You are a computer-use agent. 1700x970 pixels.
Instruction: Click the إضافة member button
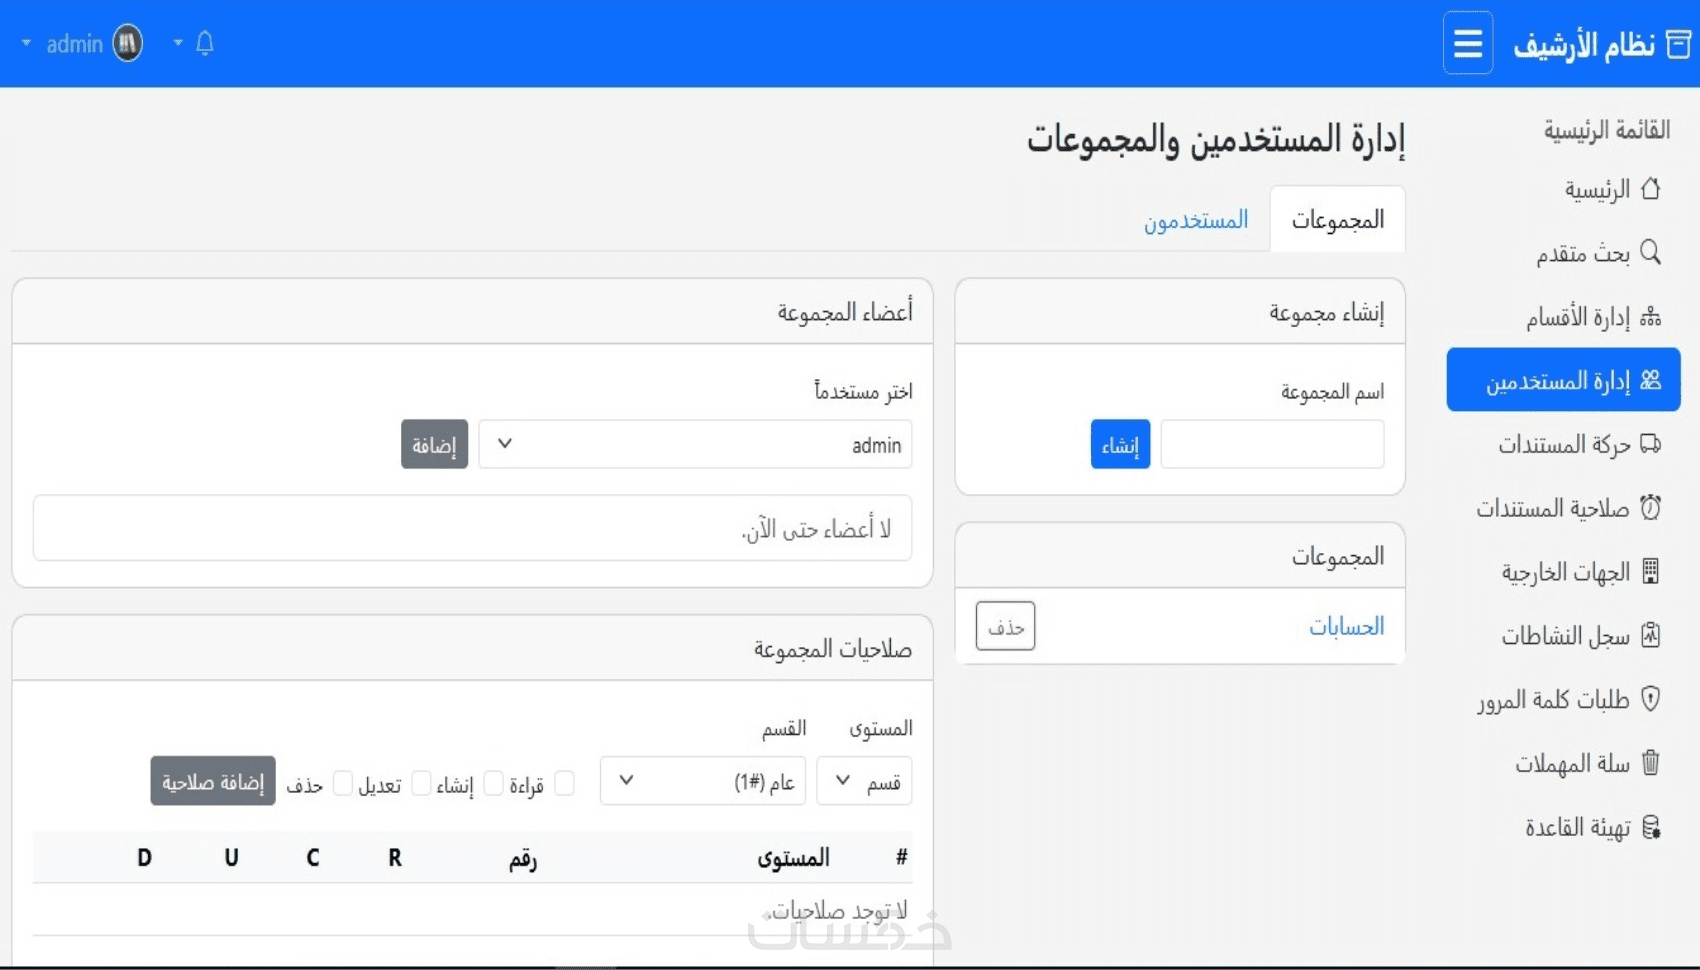tap(434, 444)
